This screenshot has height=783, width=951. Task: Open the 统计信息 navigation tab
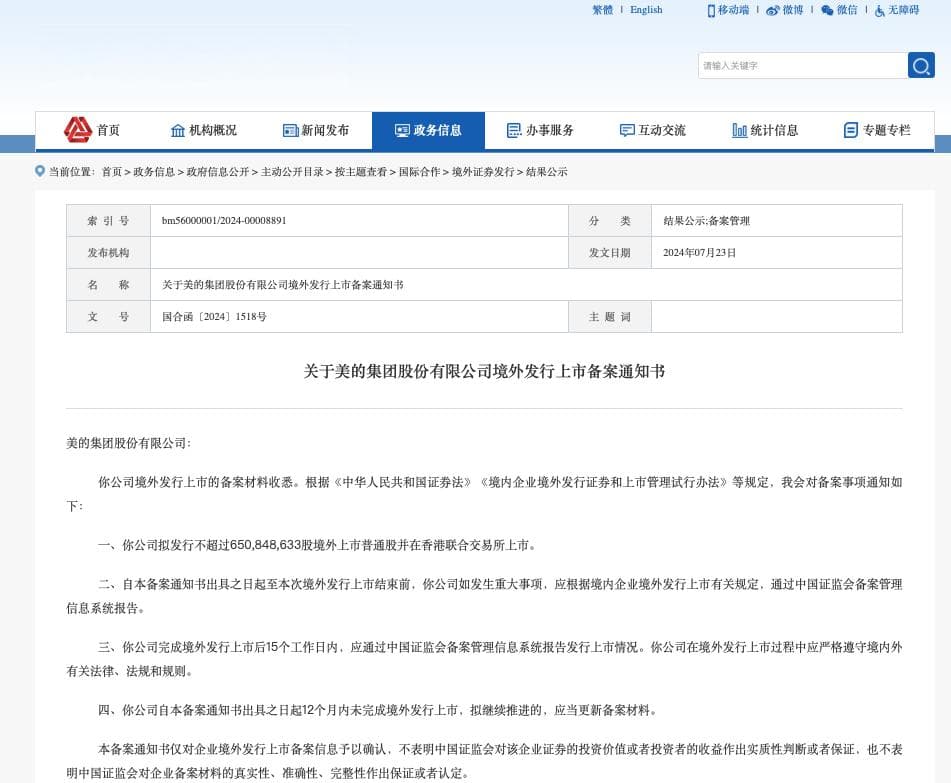765,130
